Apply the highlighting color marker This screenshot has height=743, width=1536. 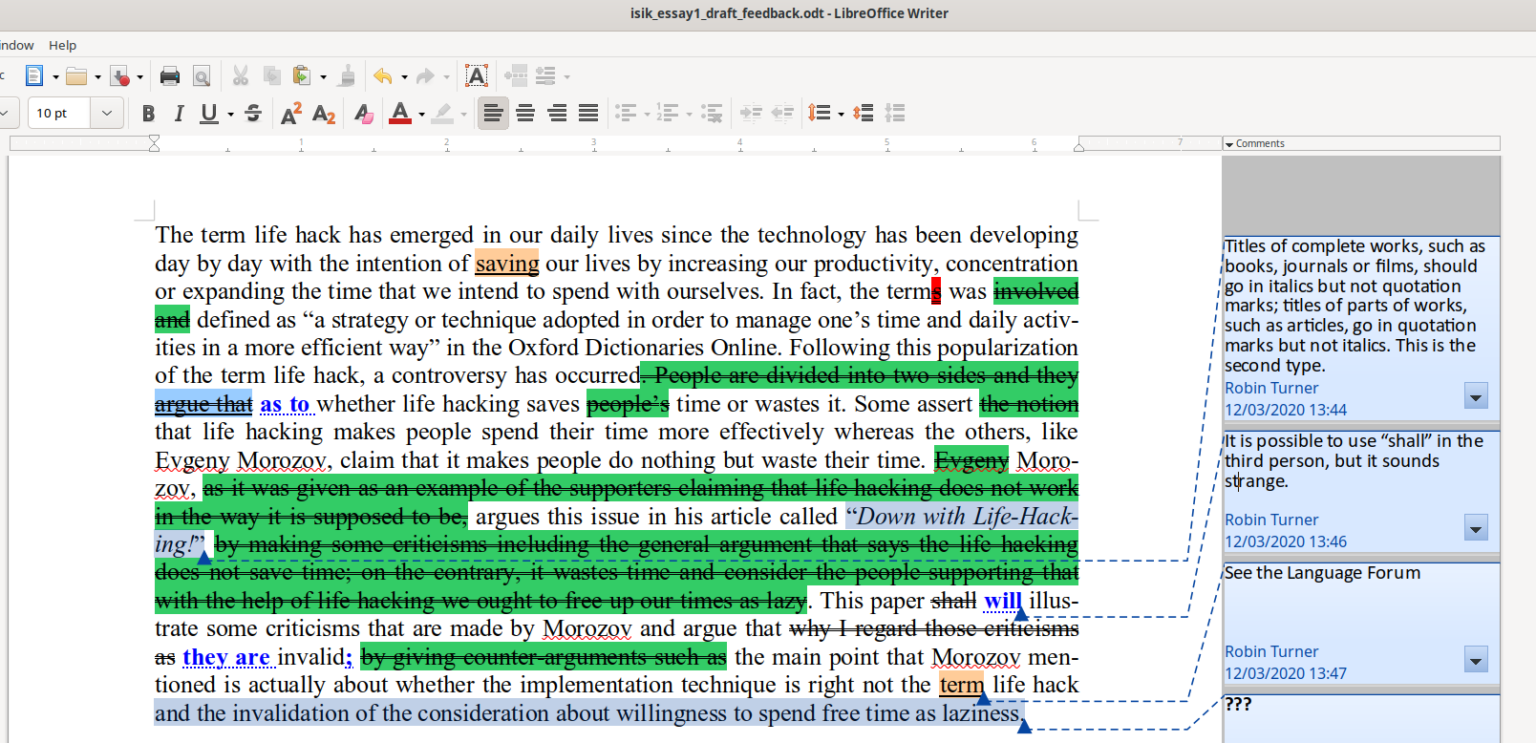click(x=444, y=114)
